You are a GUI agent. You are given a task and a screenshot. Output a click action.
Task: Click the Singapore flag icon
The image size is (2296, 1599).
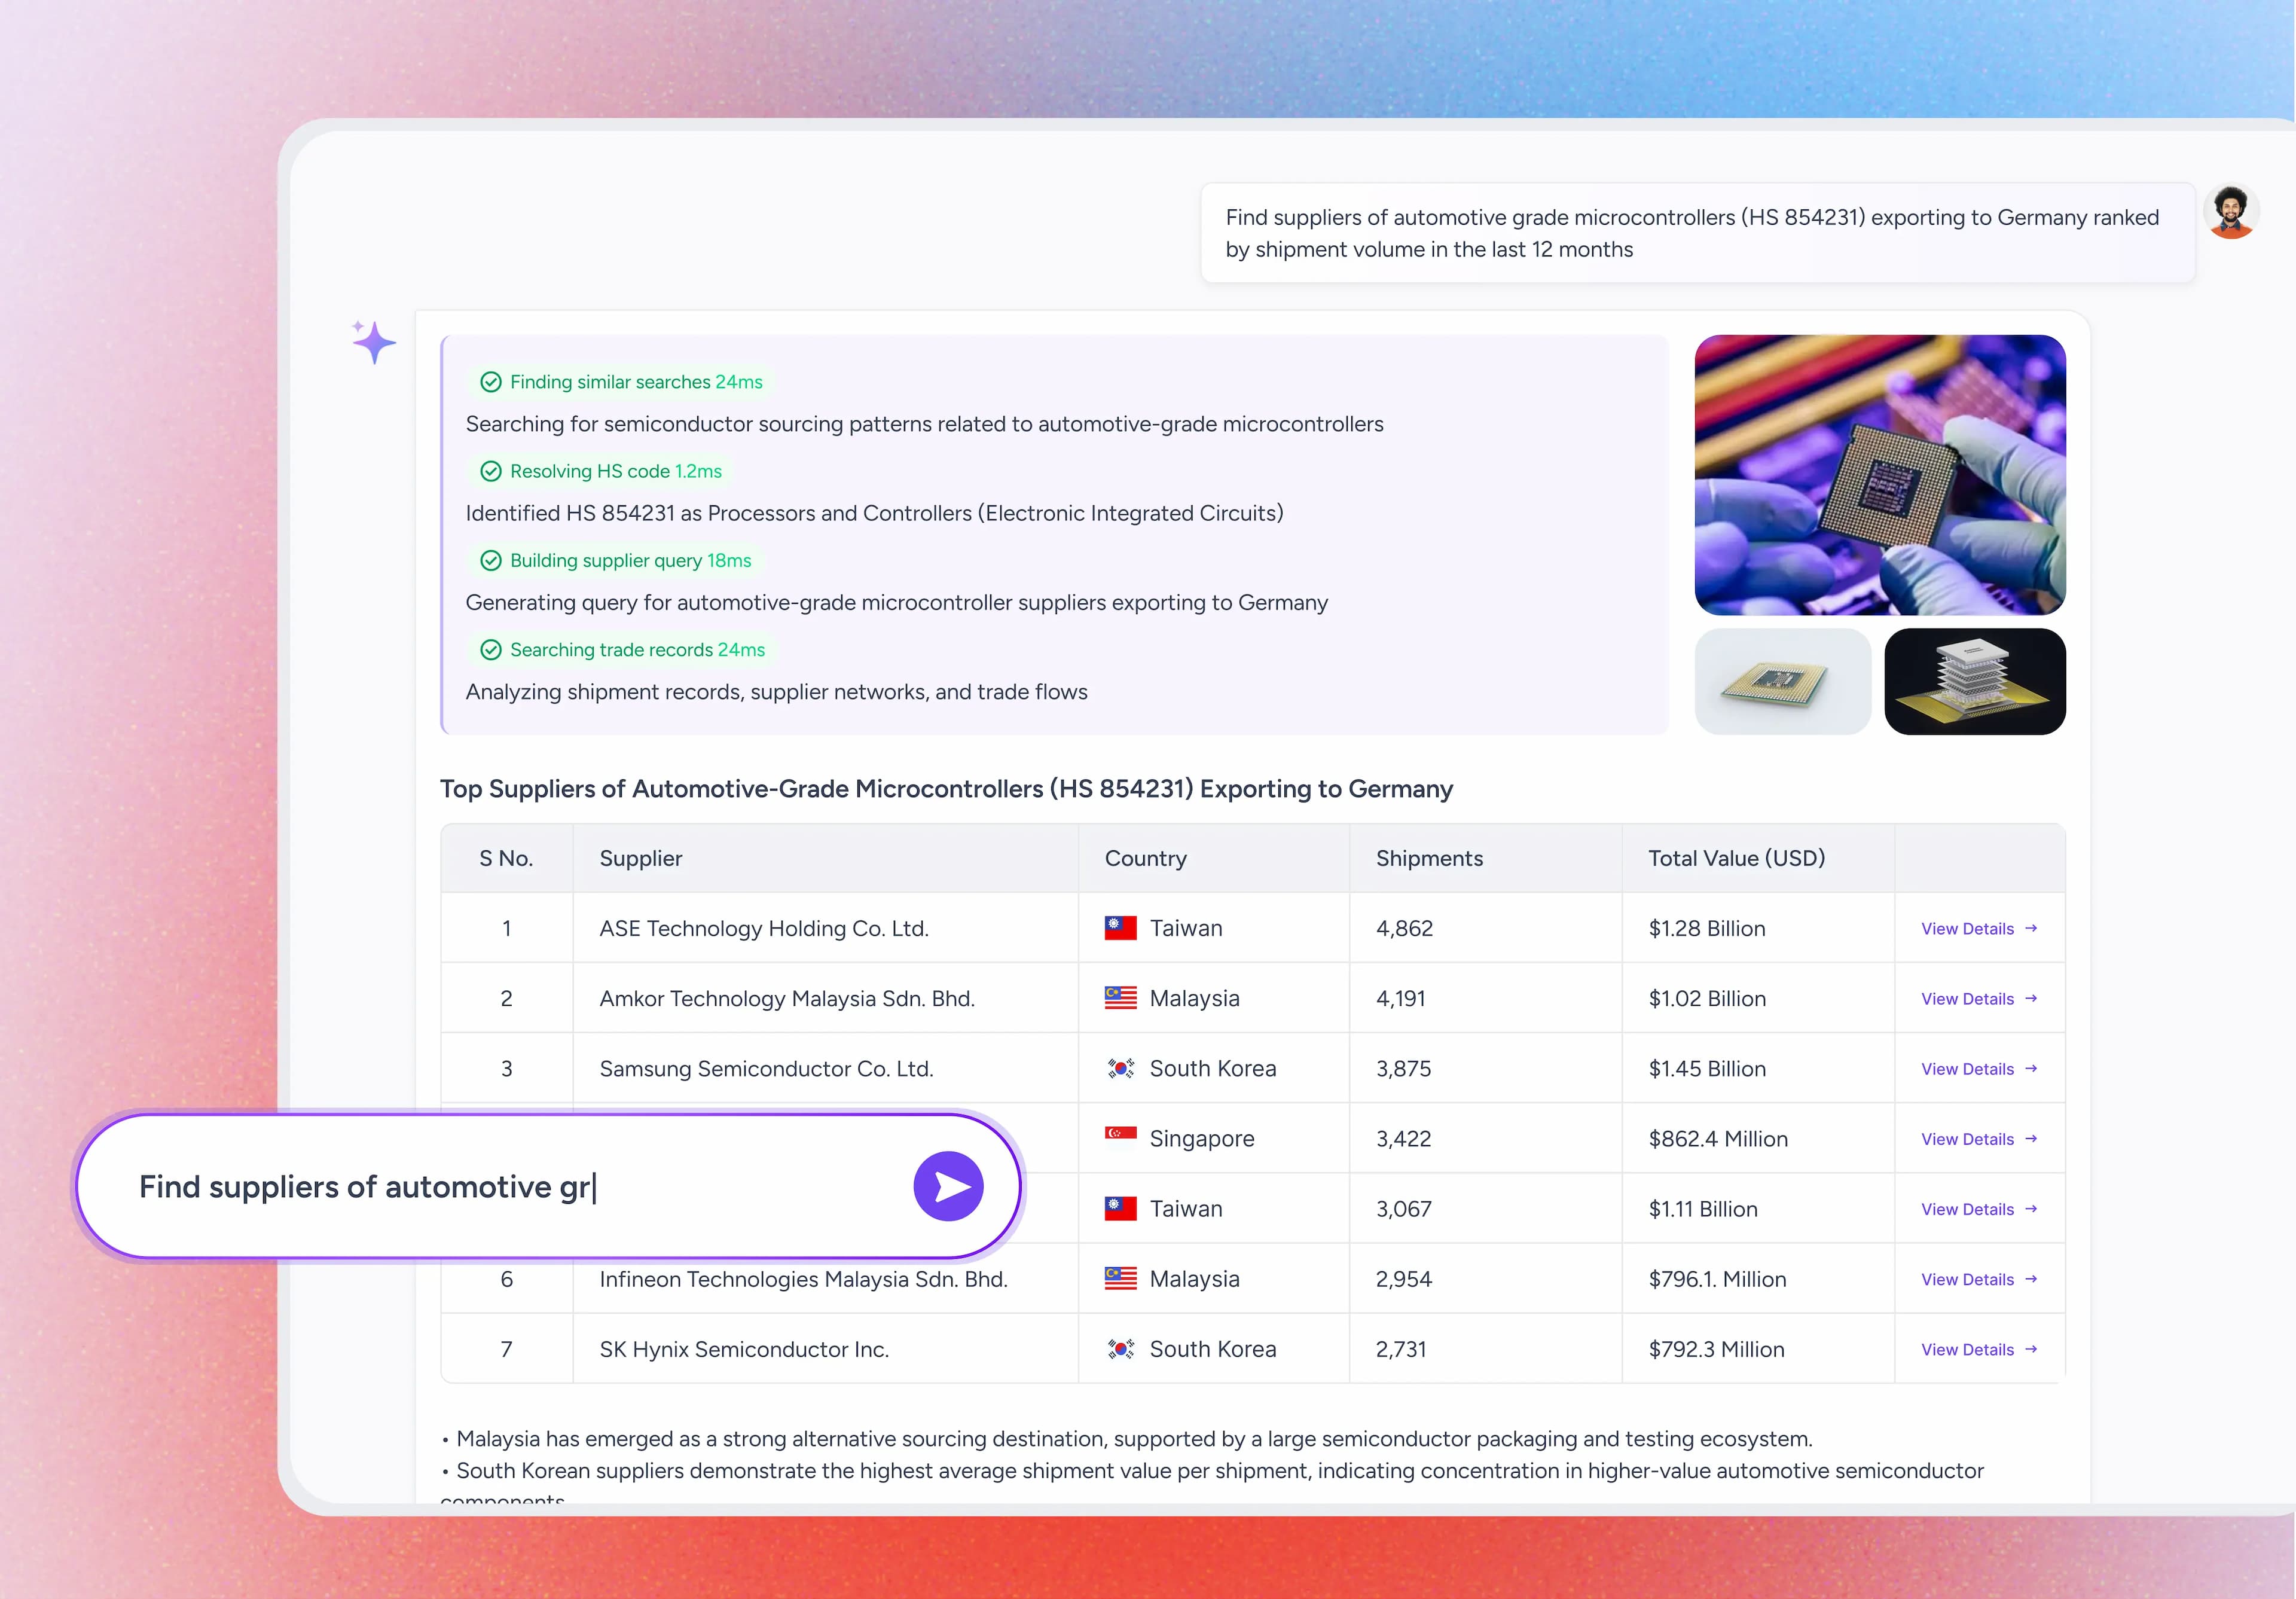pyautogui.click(x=1120, y=1138)
